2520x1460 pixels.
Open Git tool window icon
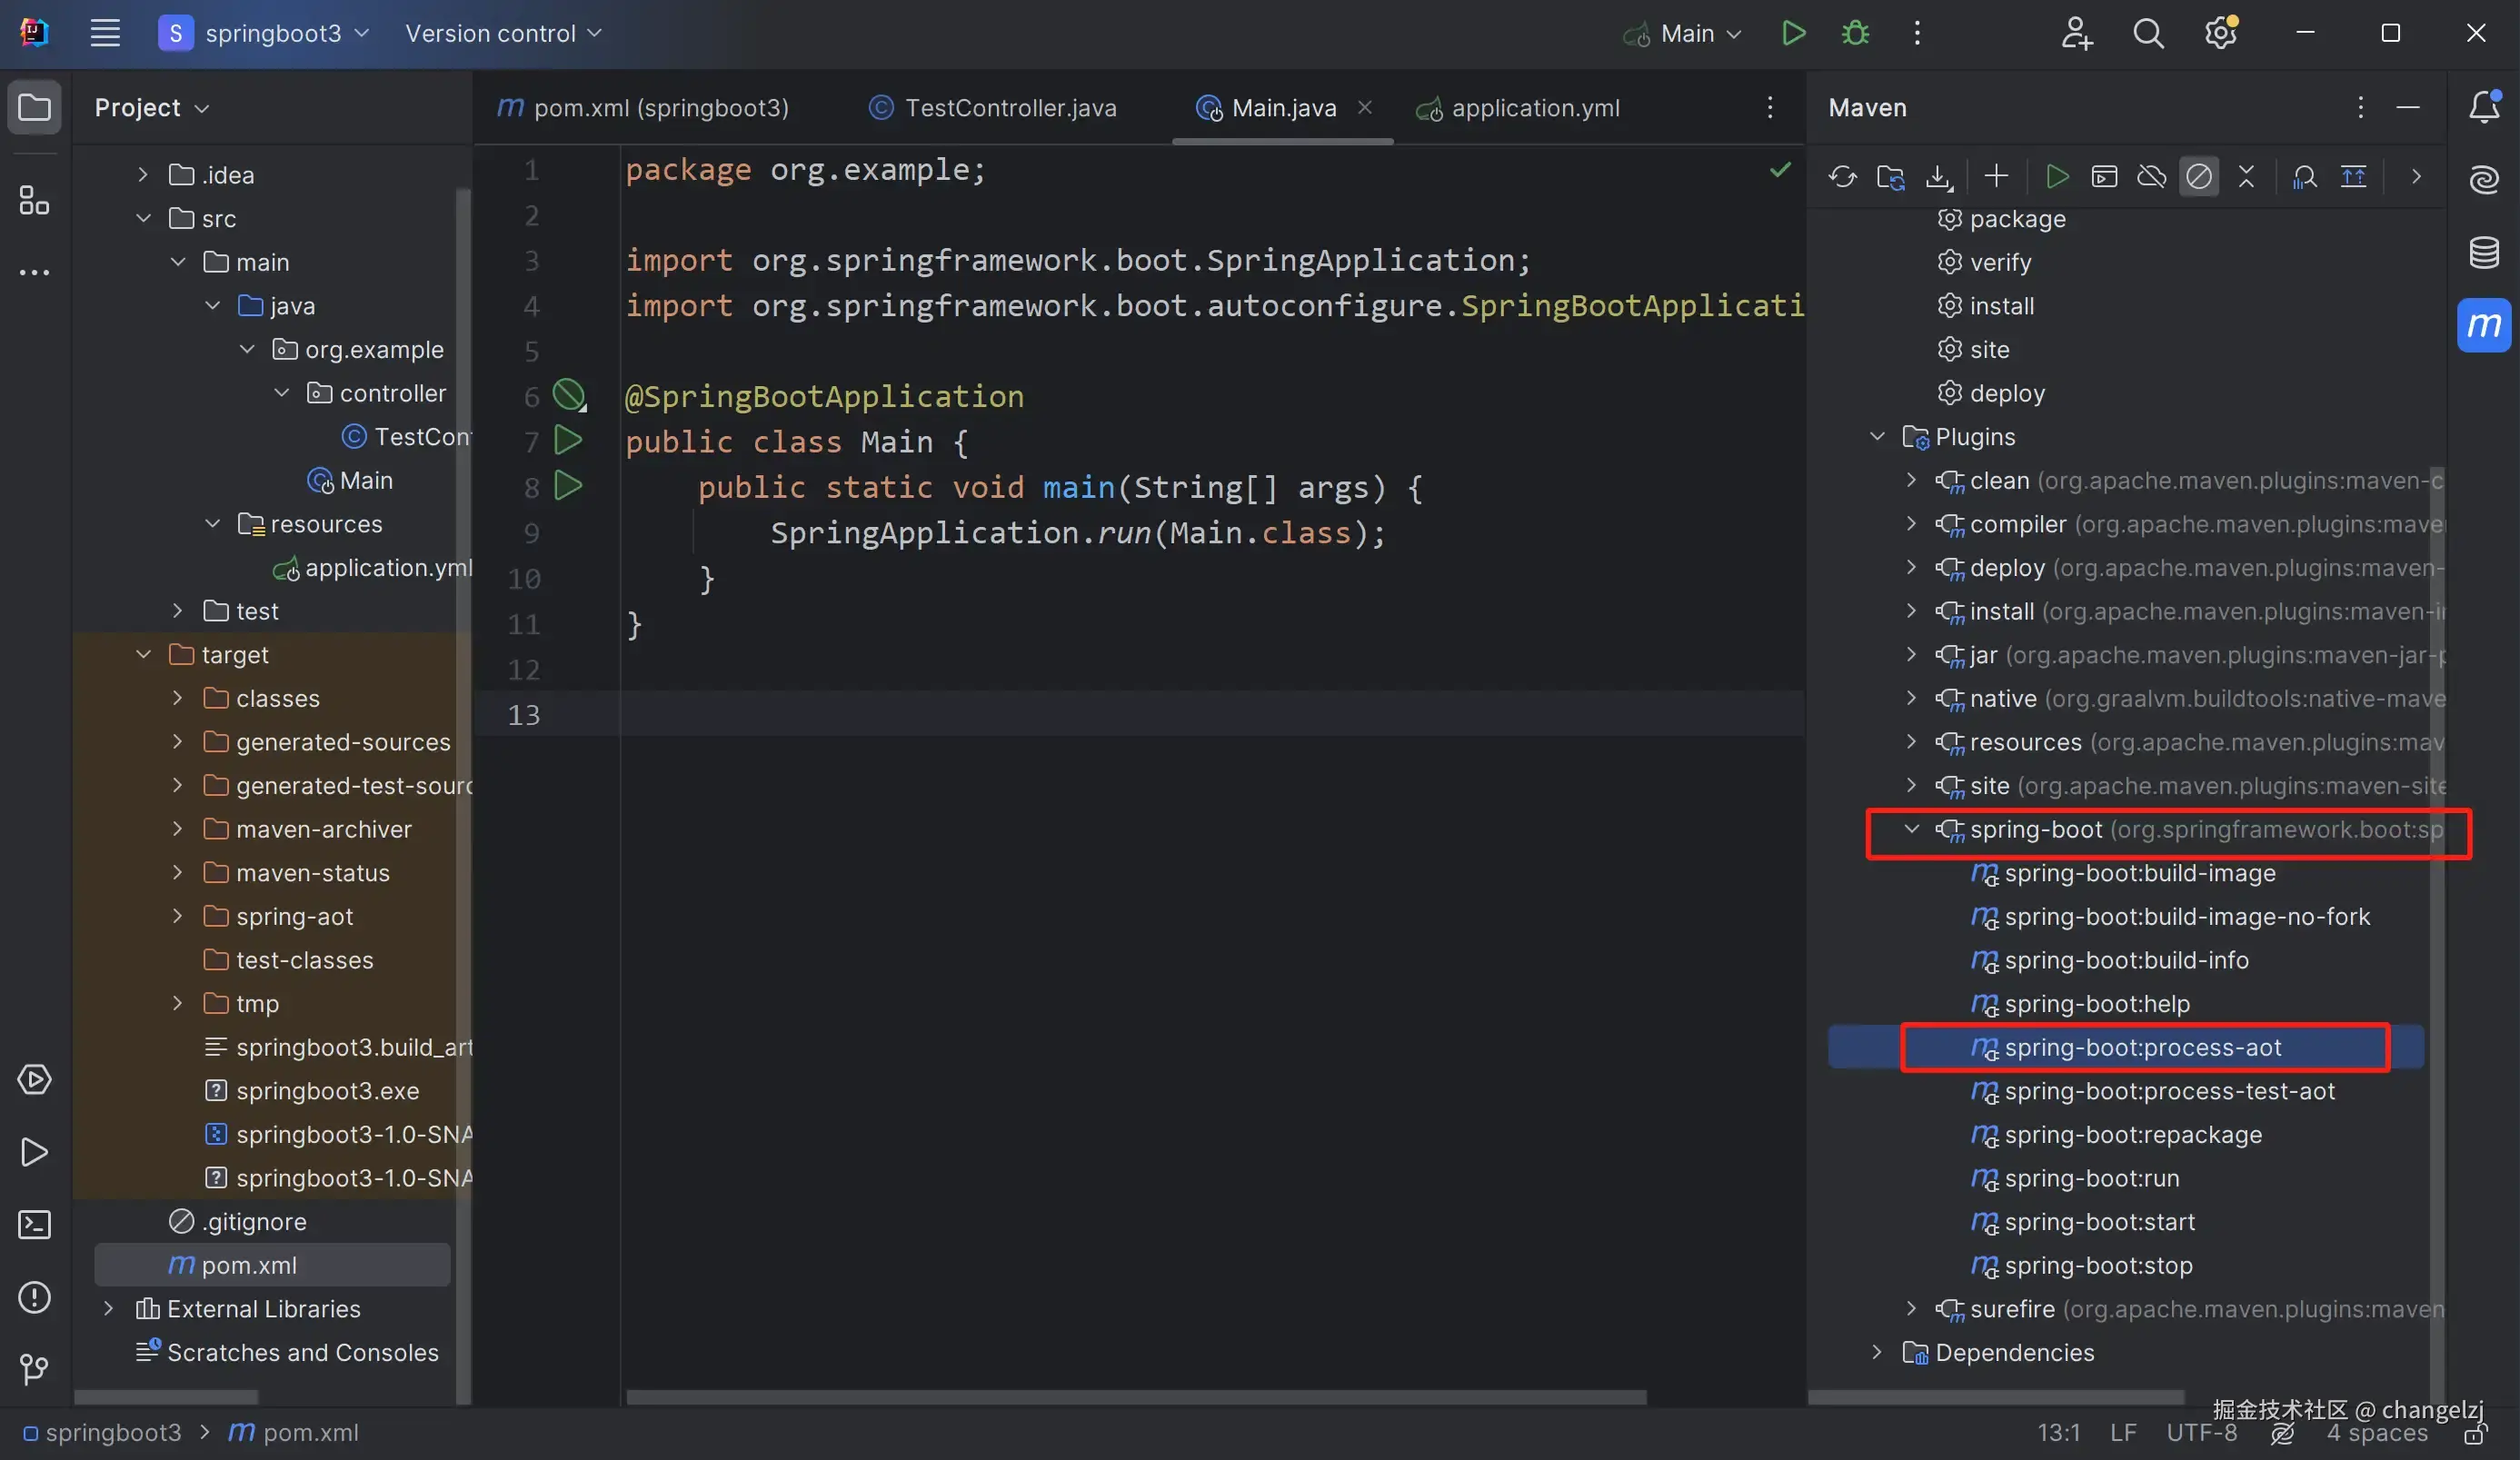point(34,1369)
